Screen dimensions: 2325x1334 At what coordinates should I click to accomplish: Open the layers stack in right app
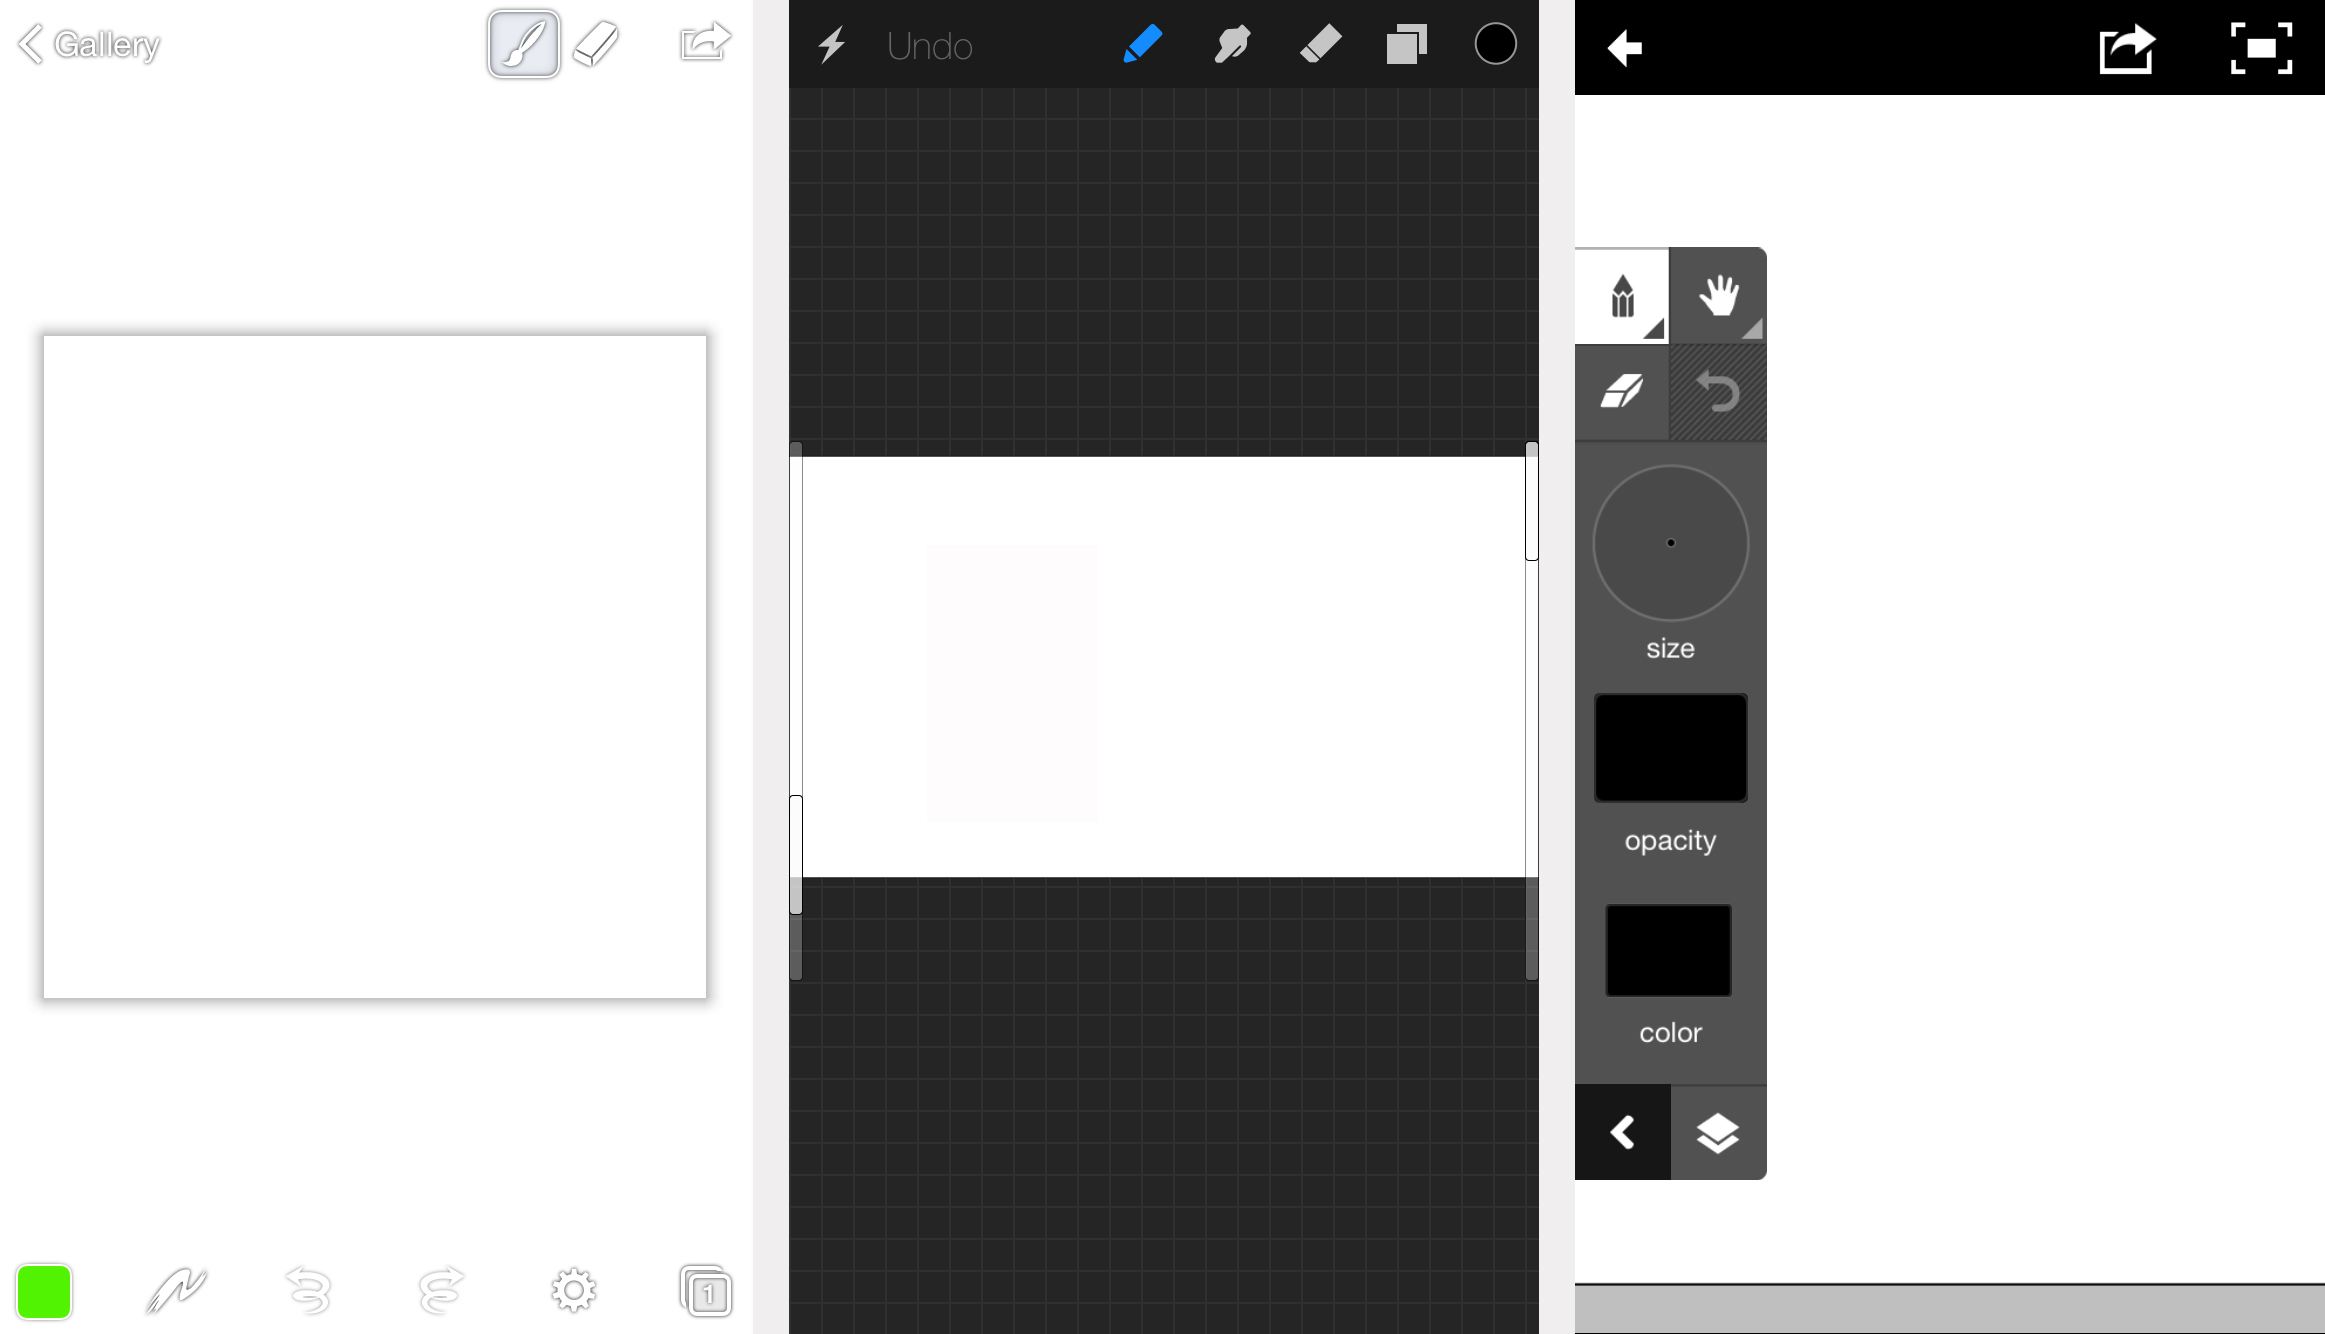click(x=1718, y=1132)
